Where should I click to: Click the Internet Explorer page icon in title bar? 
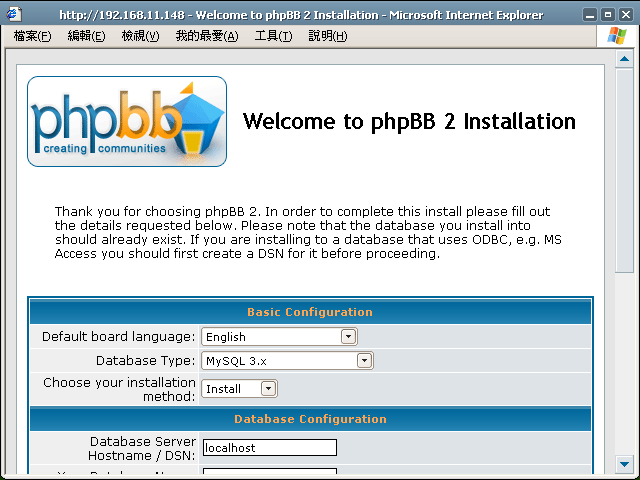click(x=13, y=14)
